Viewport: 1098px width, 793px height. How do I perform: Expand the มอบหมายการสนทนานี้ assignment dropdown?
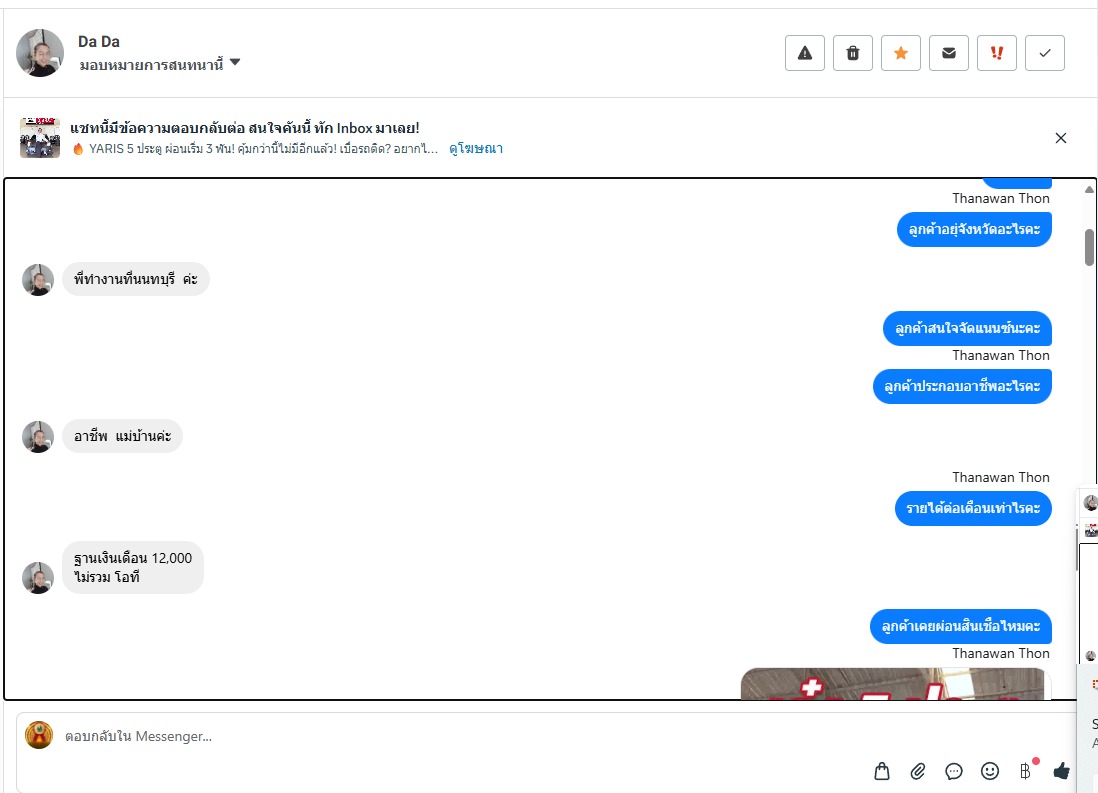click(x=160, y=64)
